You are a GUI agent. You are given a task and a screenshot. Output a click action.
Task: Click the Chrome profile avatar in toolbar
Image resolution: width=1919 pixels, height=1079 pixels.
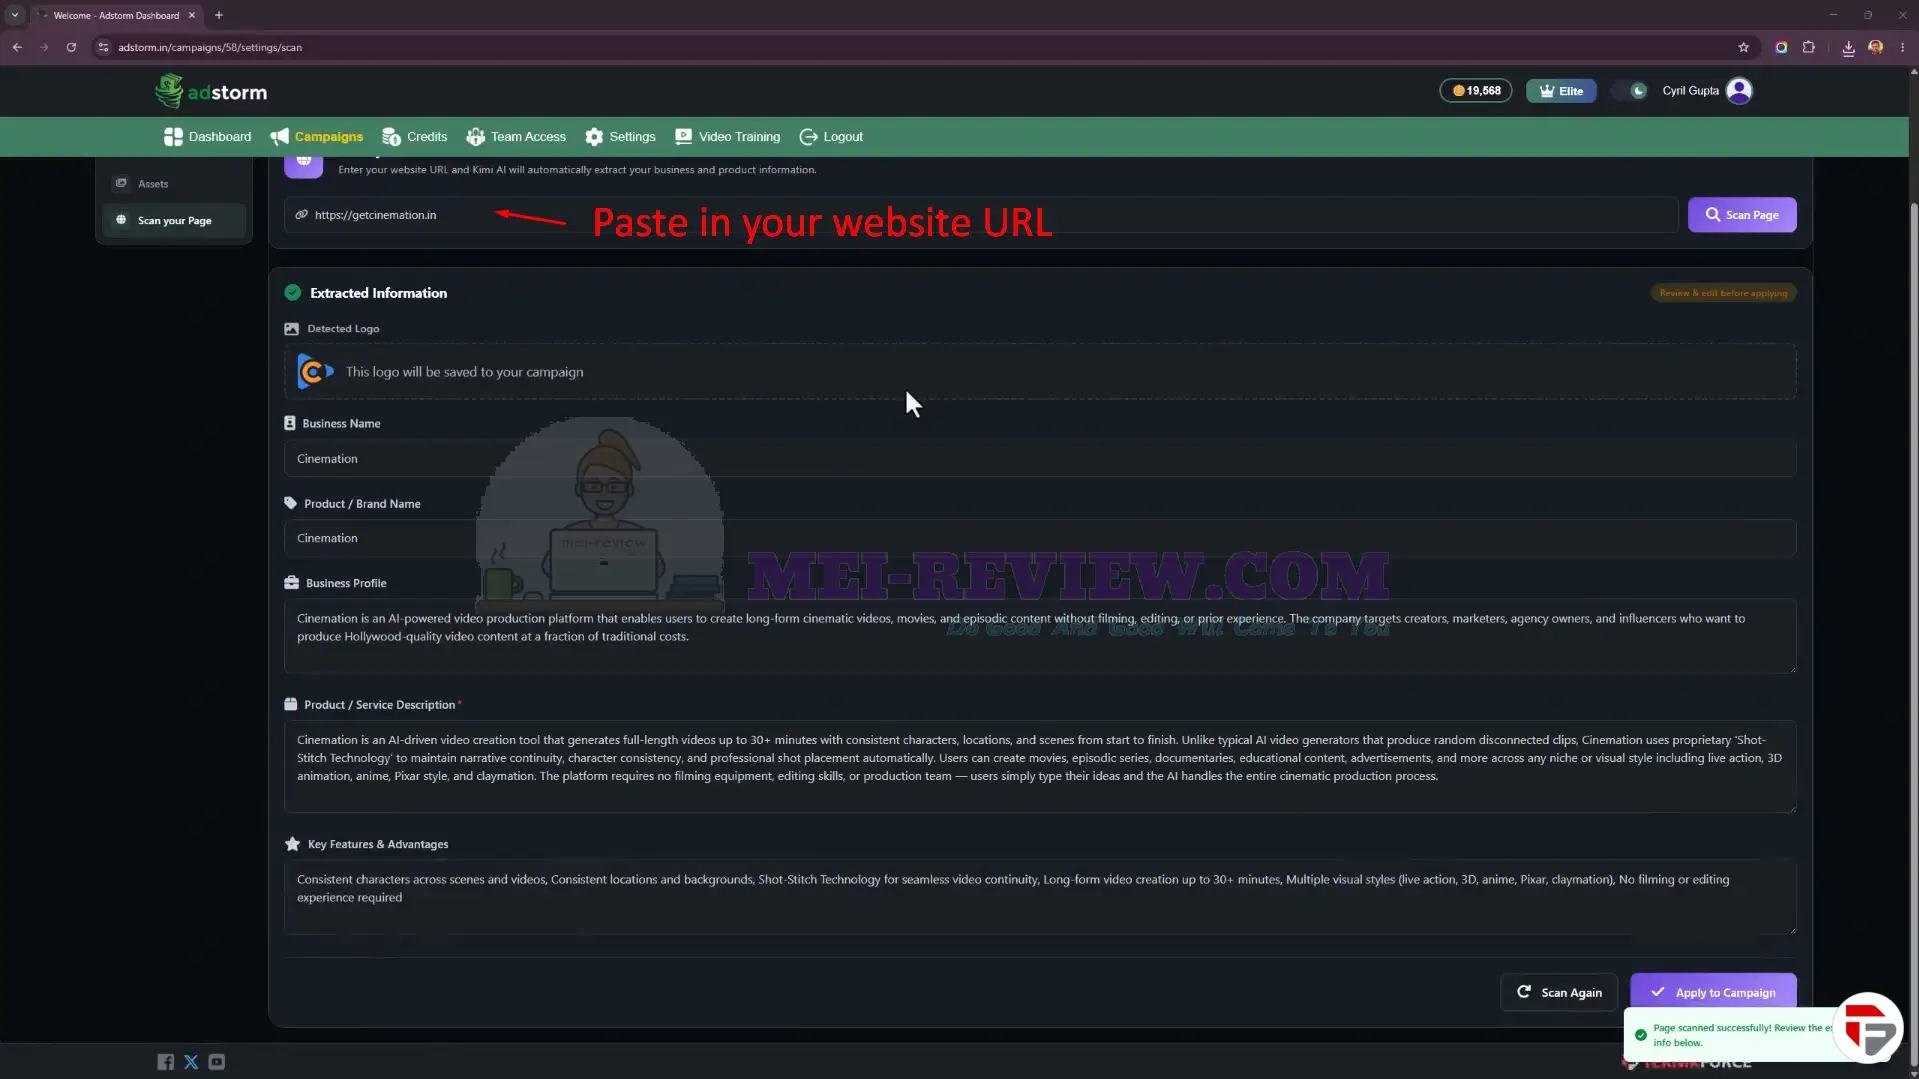coord(1876,47)
